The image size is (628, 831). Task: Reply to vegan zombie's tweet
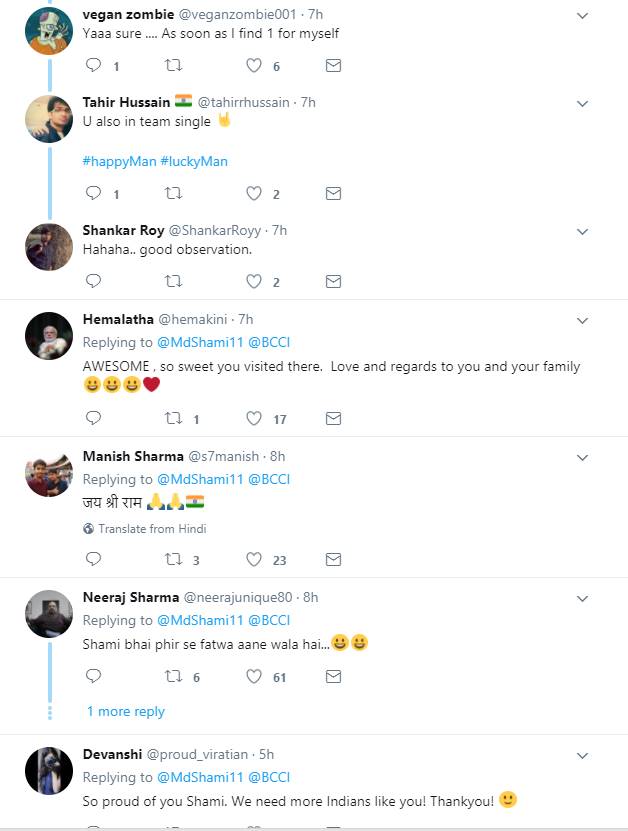coord(94,66)
